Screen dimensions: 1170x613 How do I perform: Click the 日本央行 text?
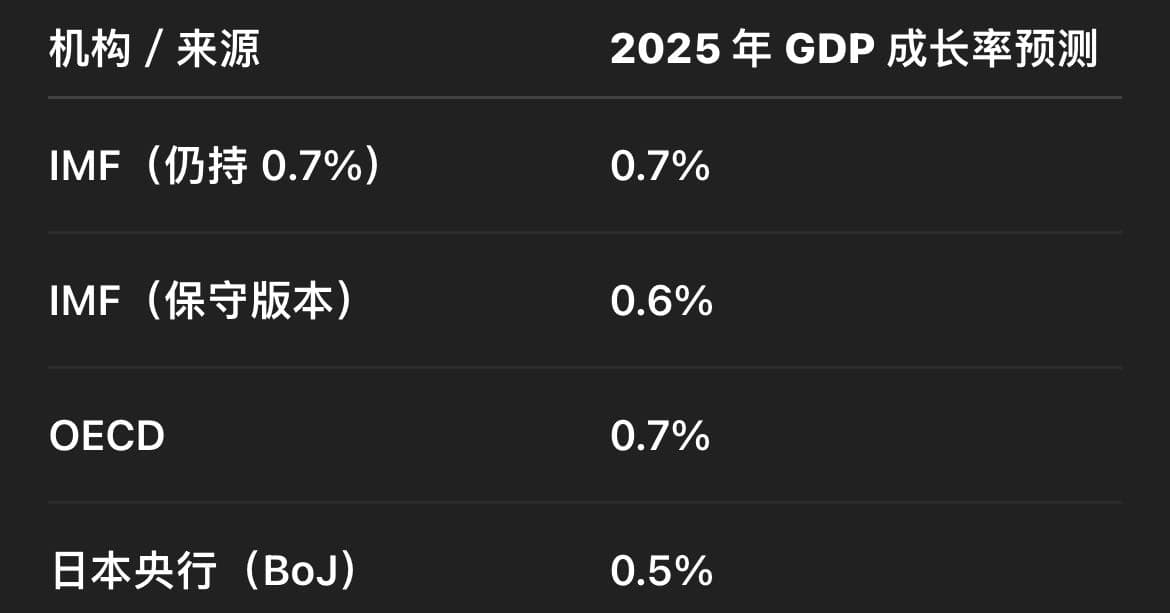134,570
